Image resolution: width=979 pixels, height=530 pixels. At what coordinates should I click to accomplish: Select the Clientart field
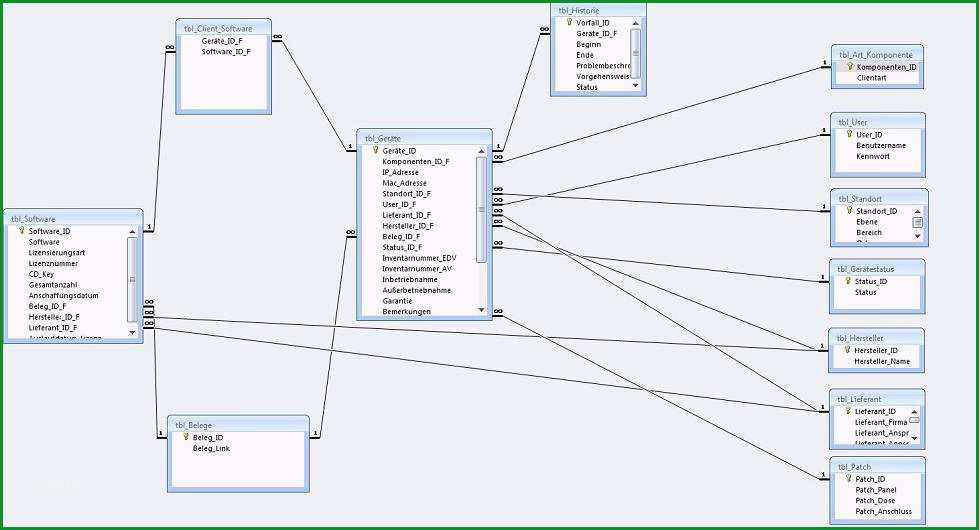[x=872, y=78]
